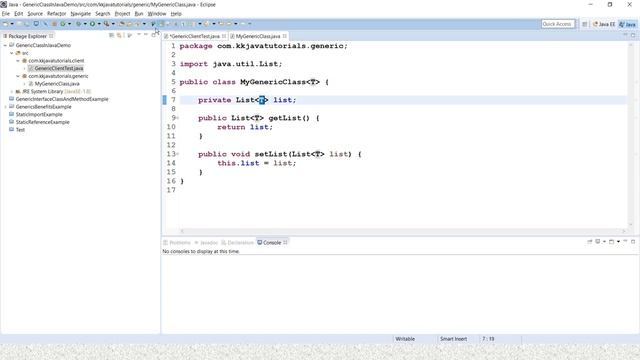Toggle Pin Console in Console toolbar
Screen dimensions: 640x360
pos(589,242)
